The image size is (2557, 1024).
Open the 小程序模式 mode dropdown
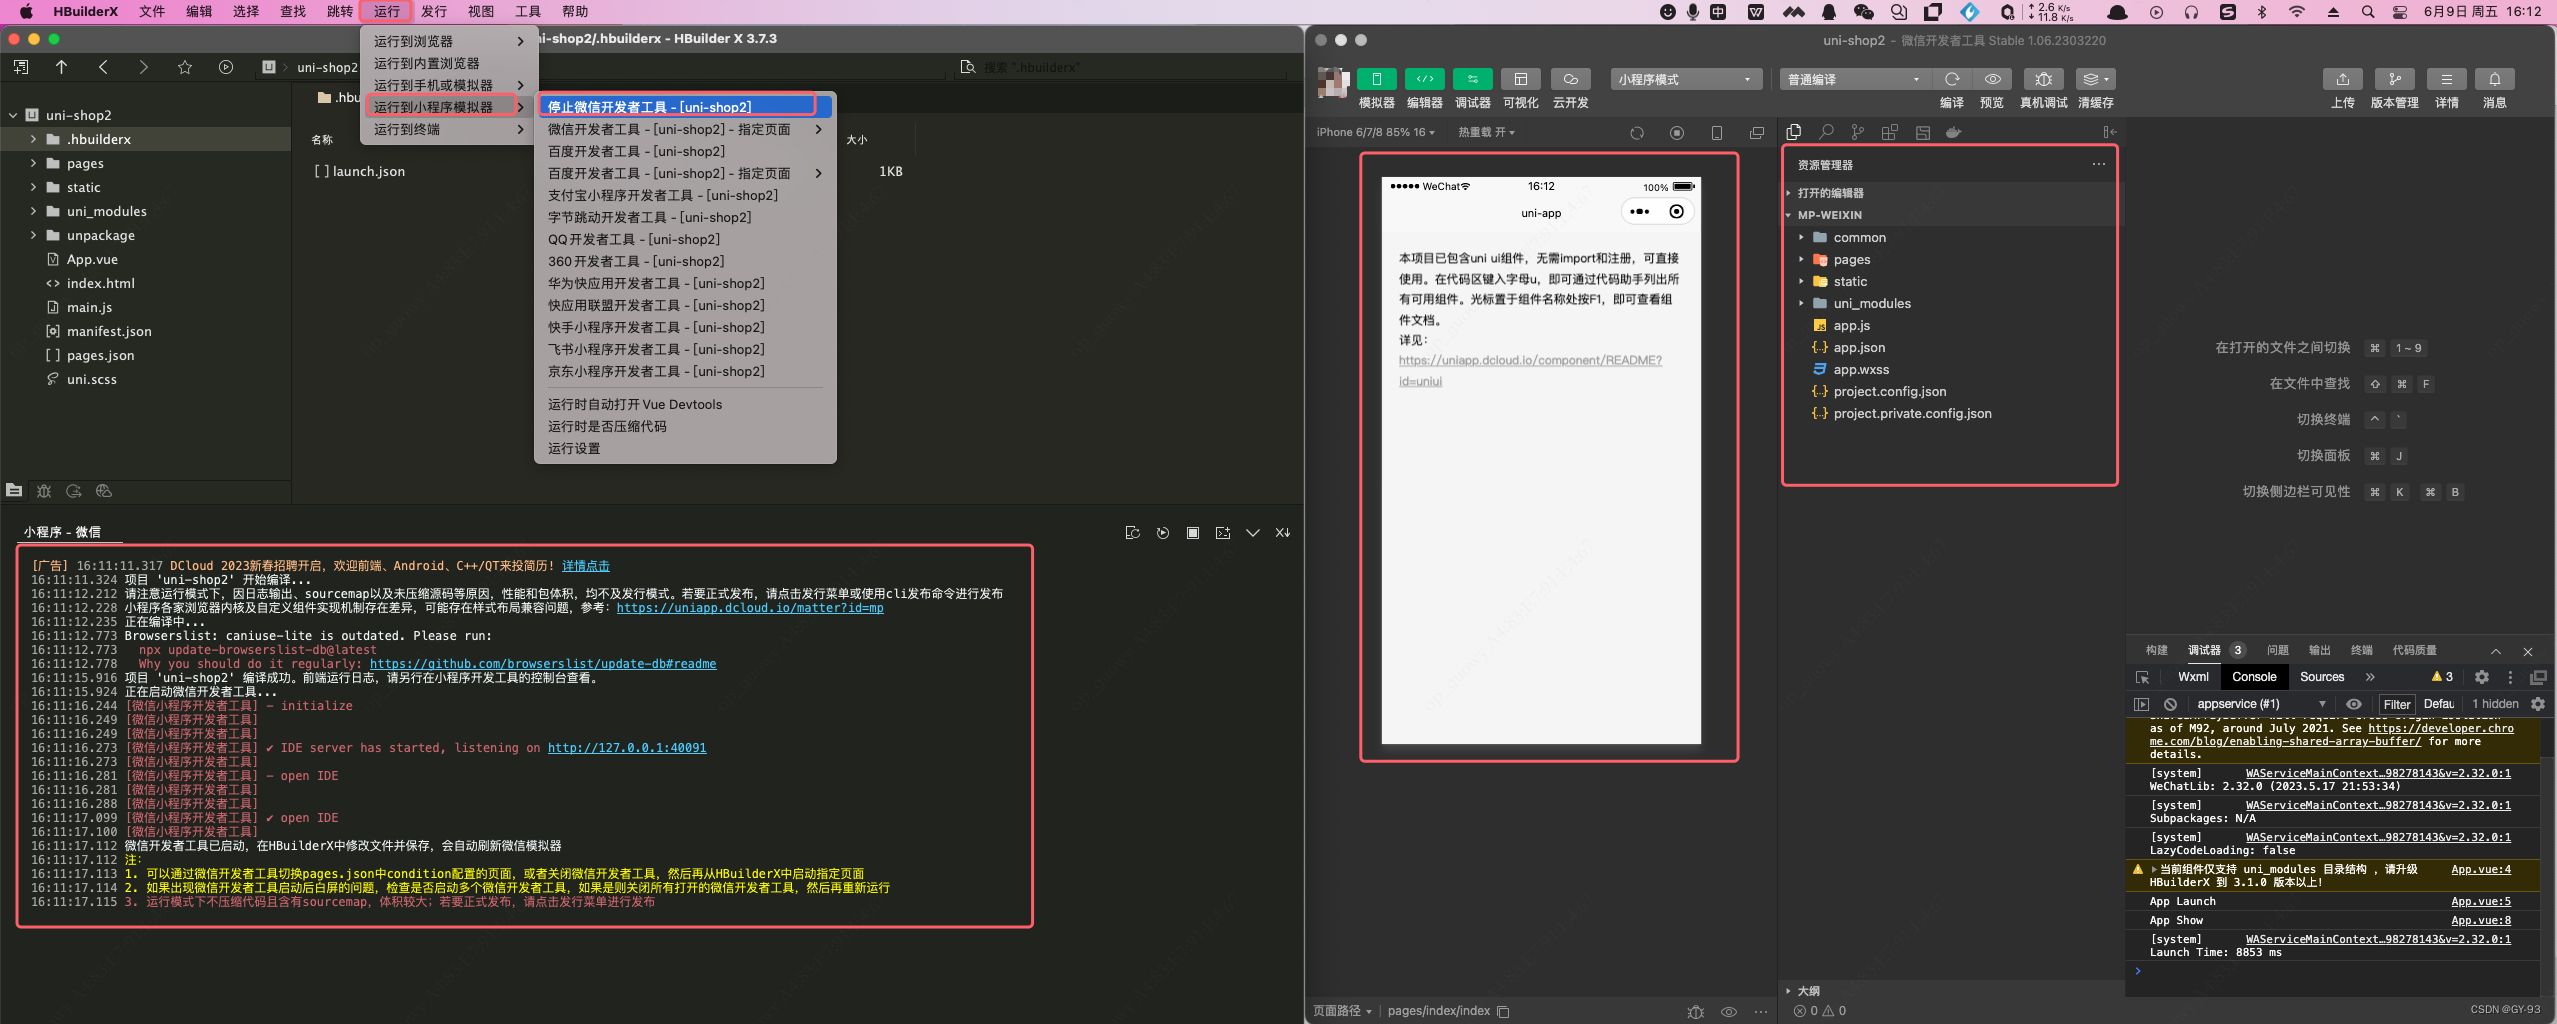click(x=1685, y=79)
